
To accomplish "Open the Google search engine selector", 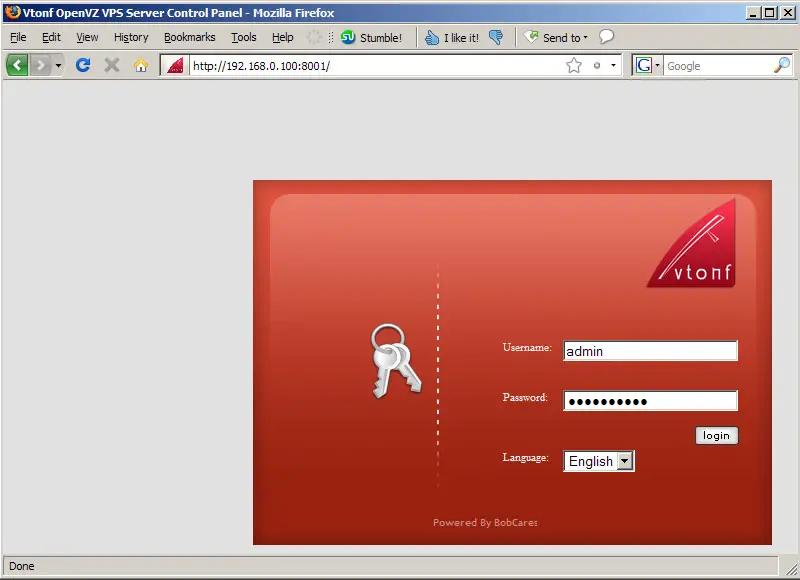I will pyautogui.click(x=647, y=65).
